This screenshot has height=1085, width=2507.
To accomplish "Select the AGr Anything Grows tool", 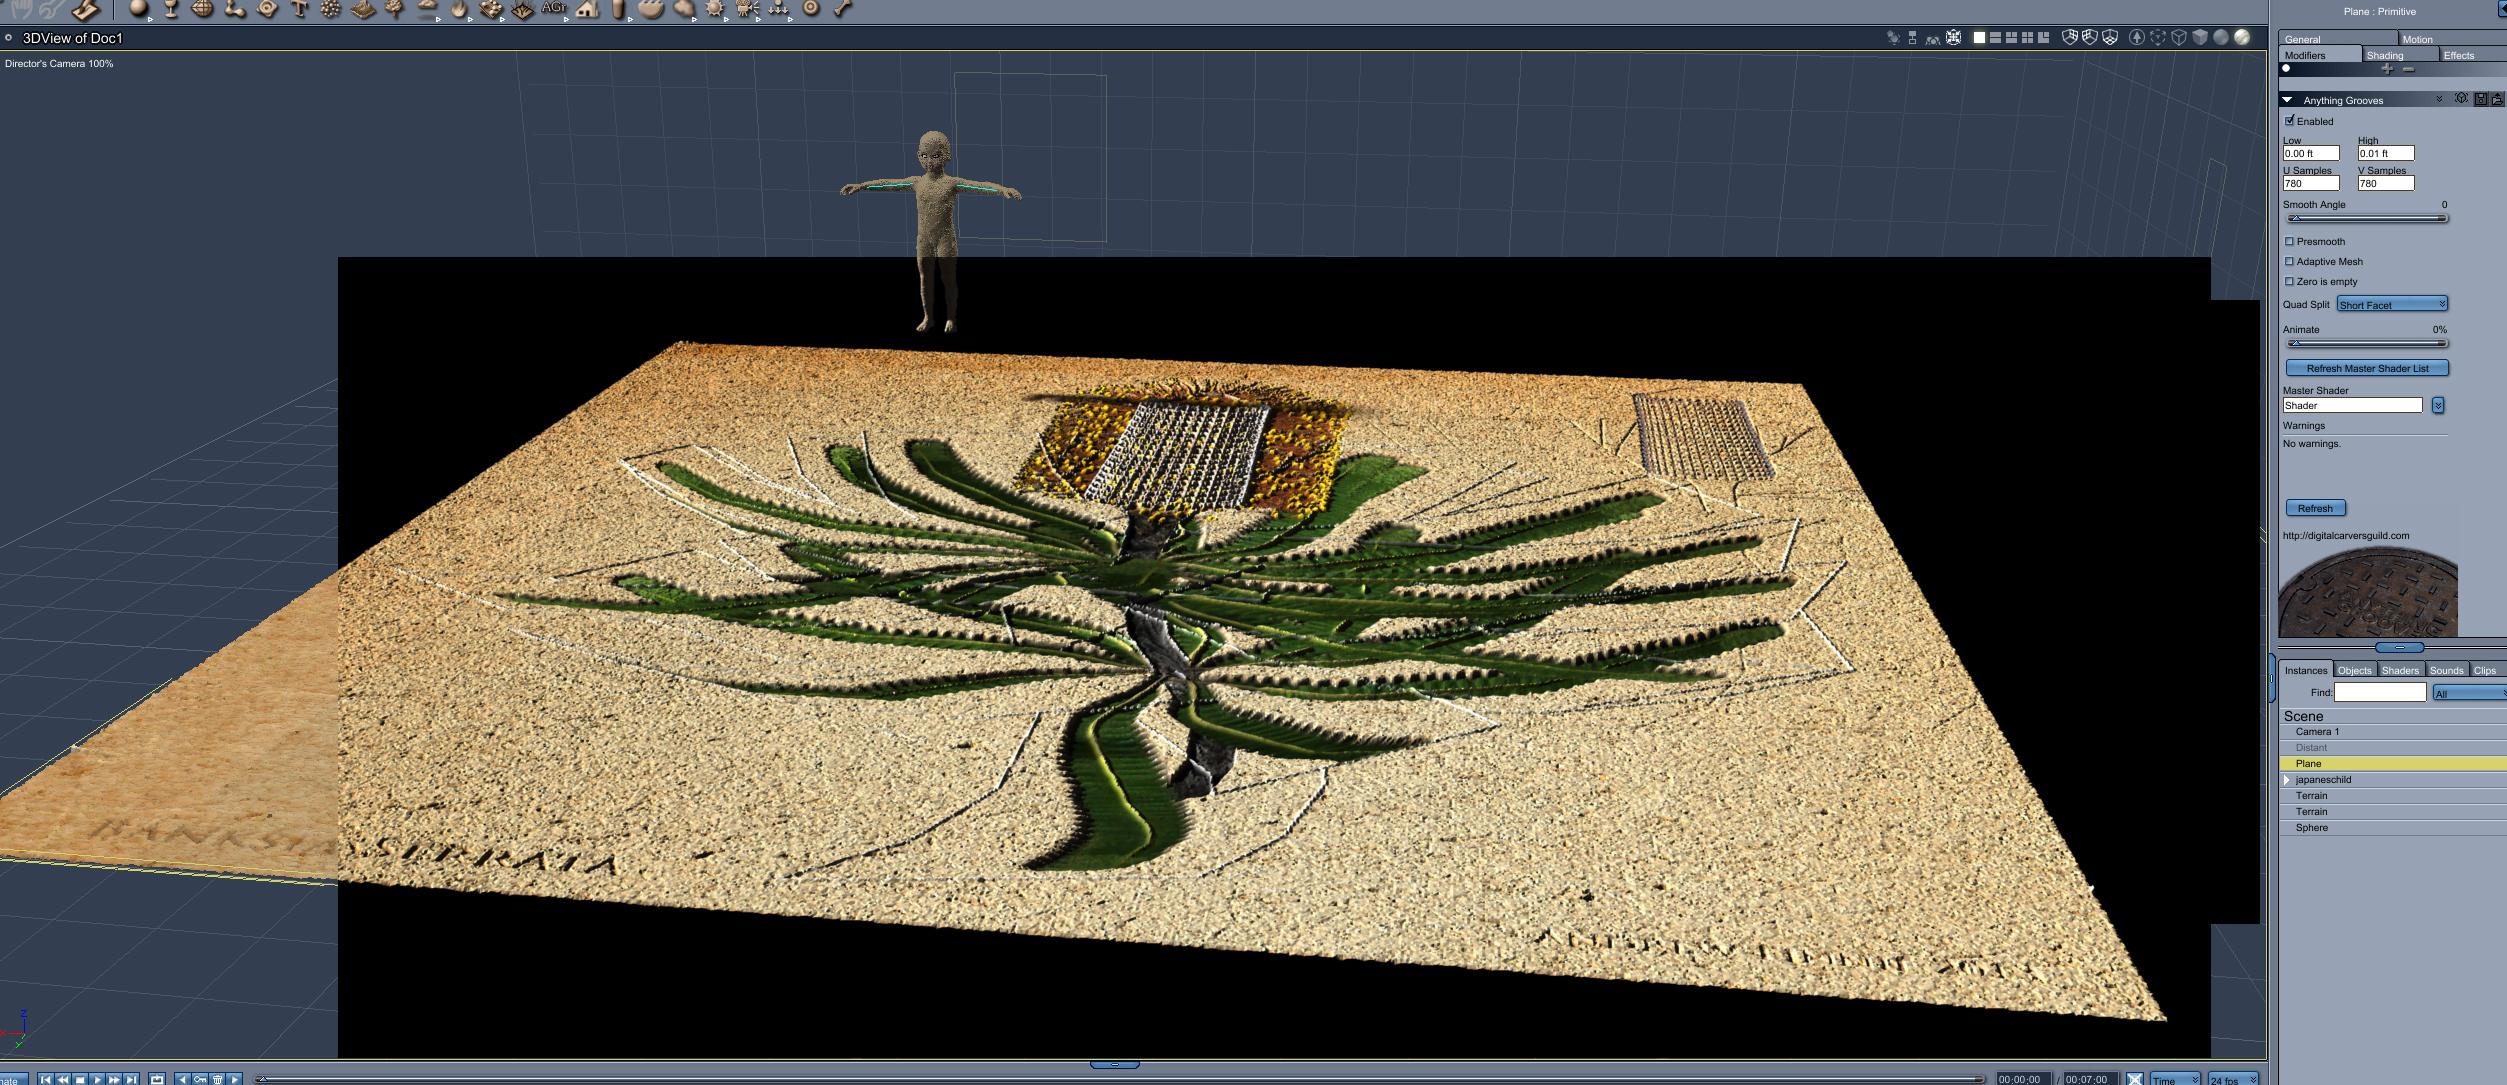I will tap(553, 8).
